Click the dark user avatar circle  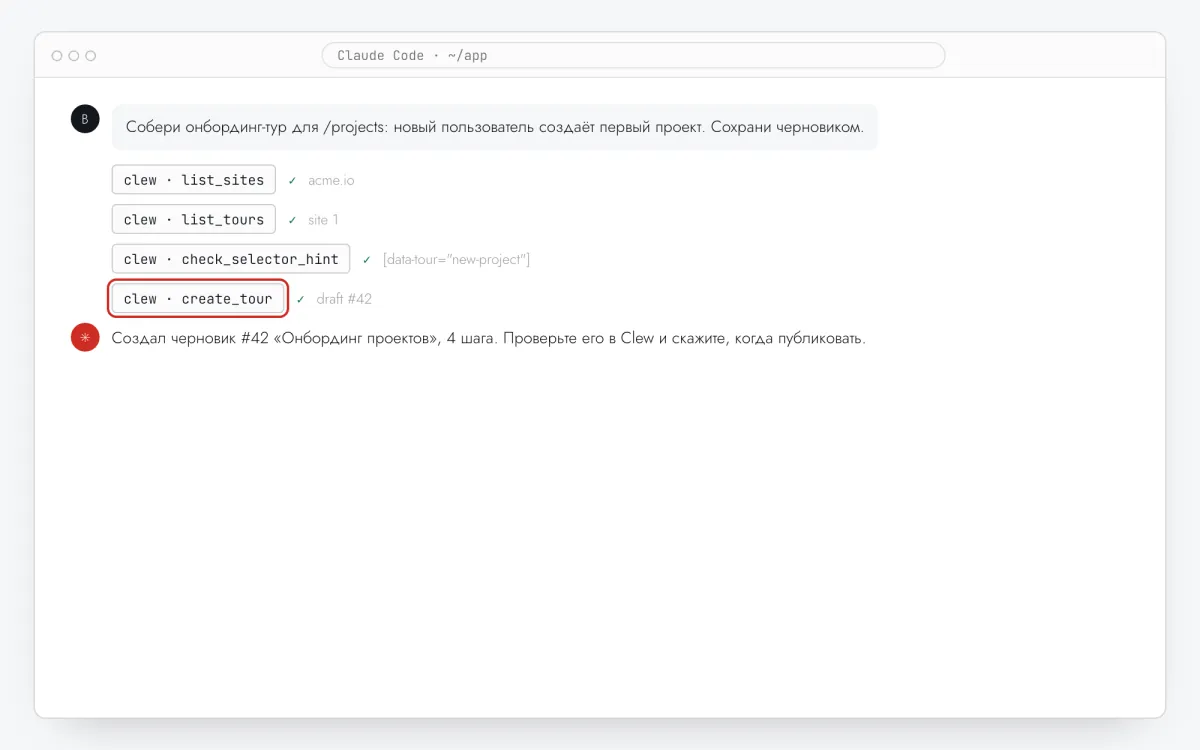click(85, 119)
